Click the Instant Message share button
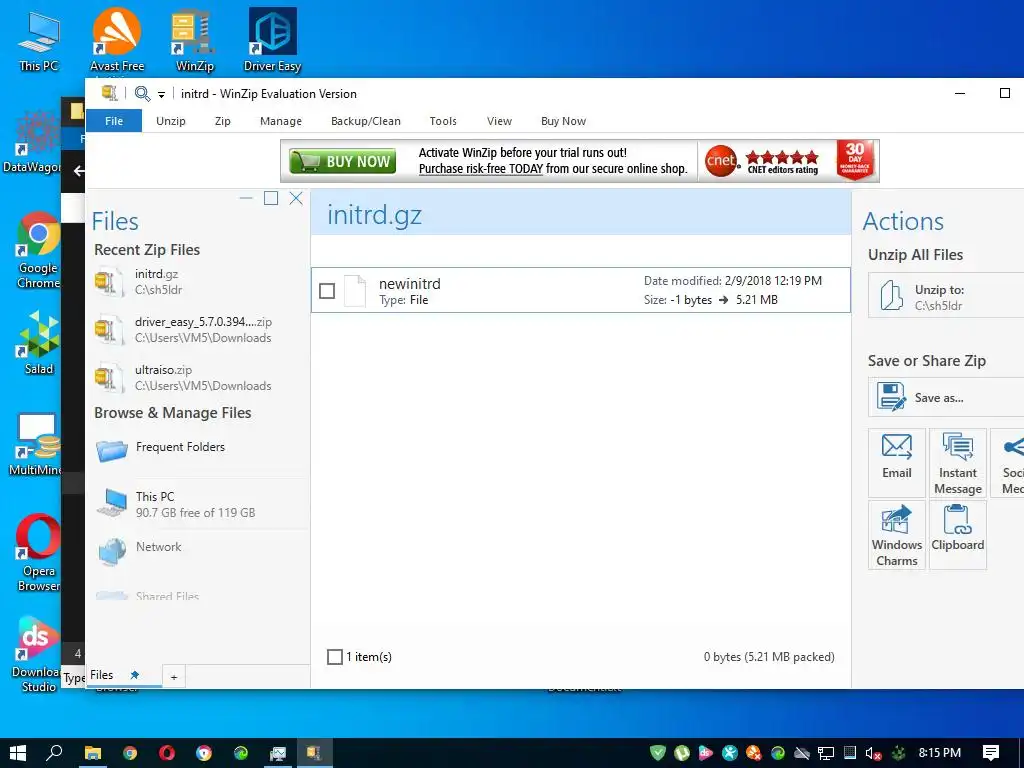1024x768 pixels. 957,463
